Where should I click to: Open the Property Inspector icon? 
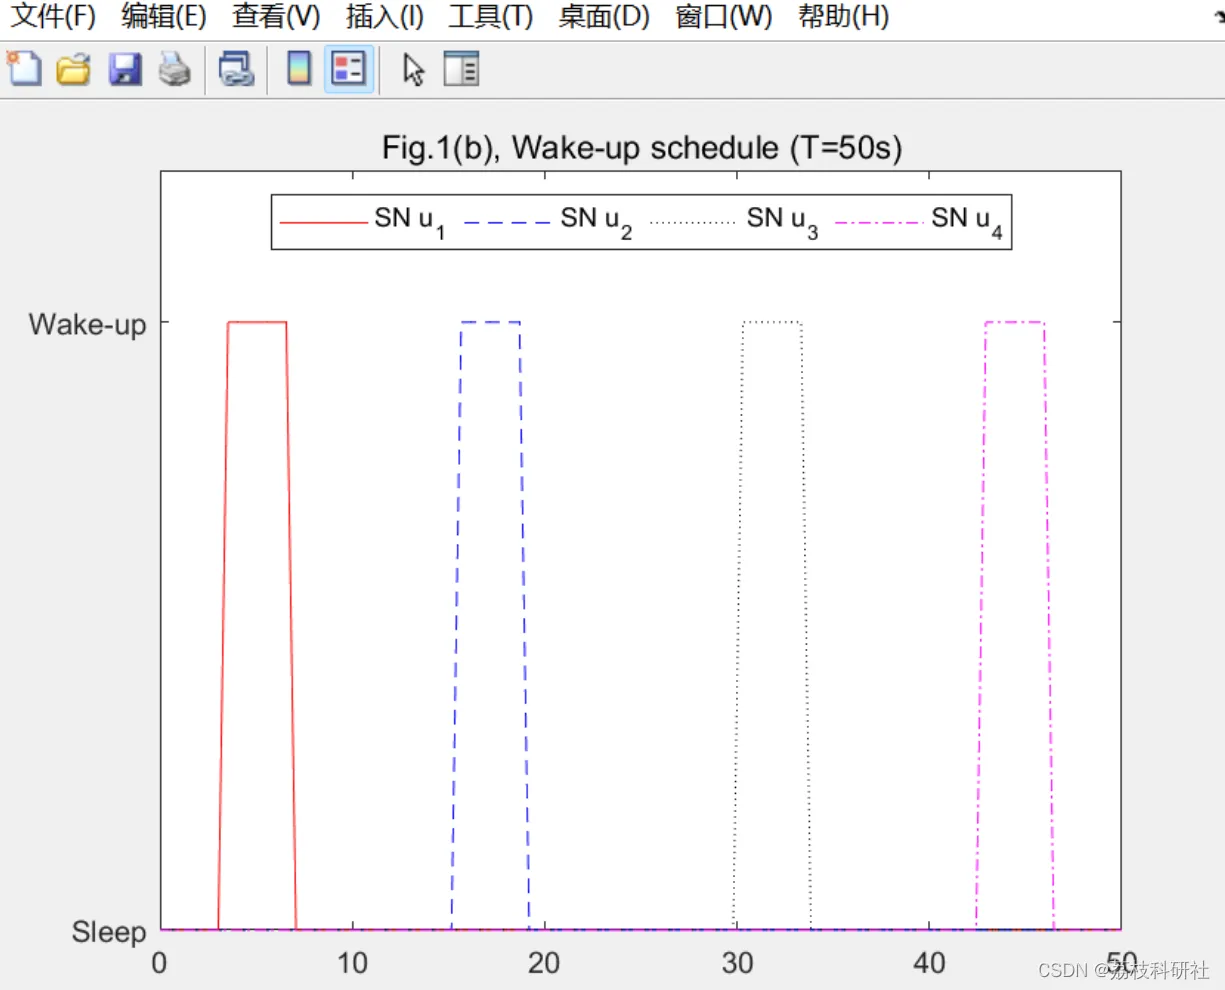pyautogui.click(x=461, y=69)
